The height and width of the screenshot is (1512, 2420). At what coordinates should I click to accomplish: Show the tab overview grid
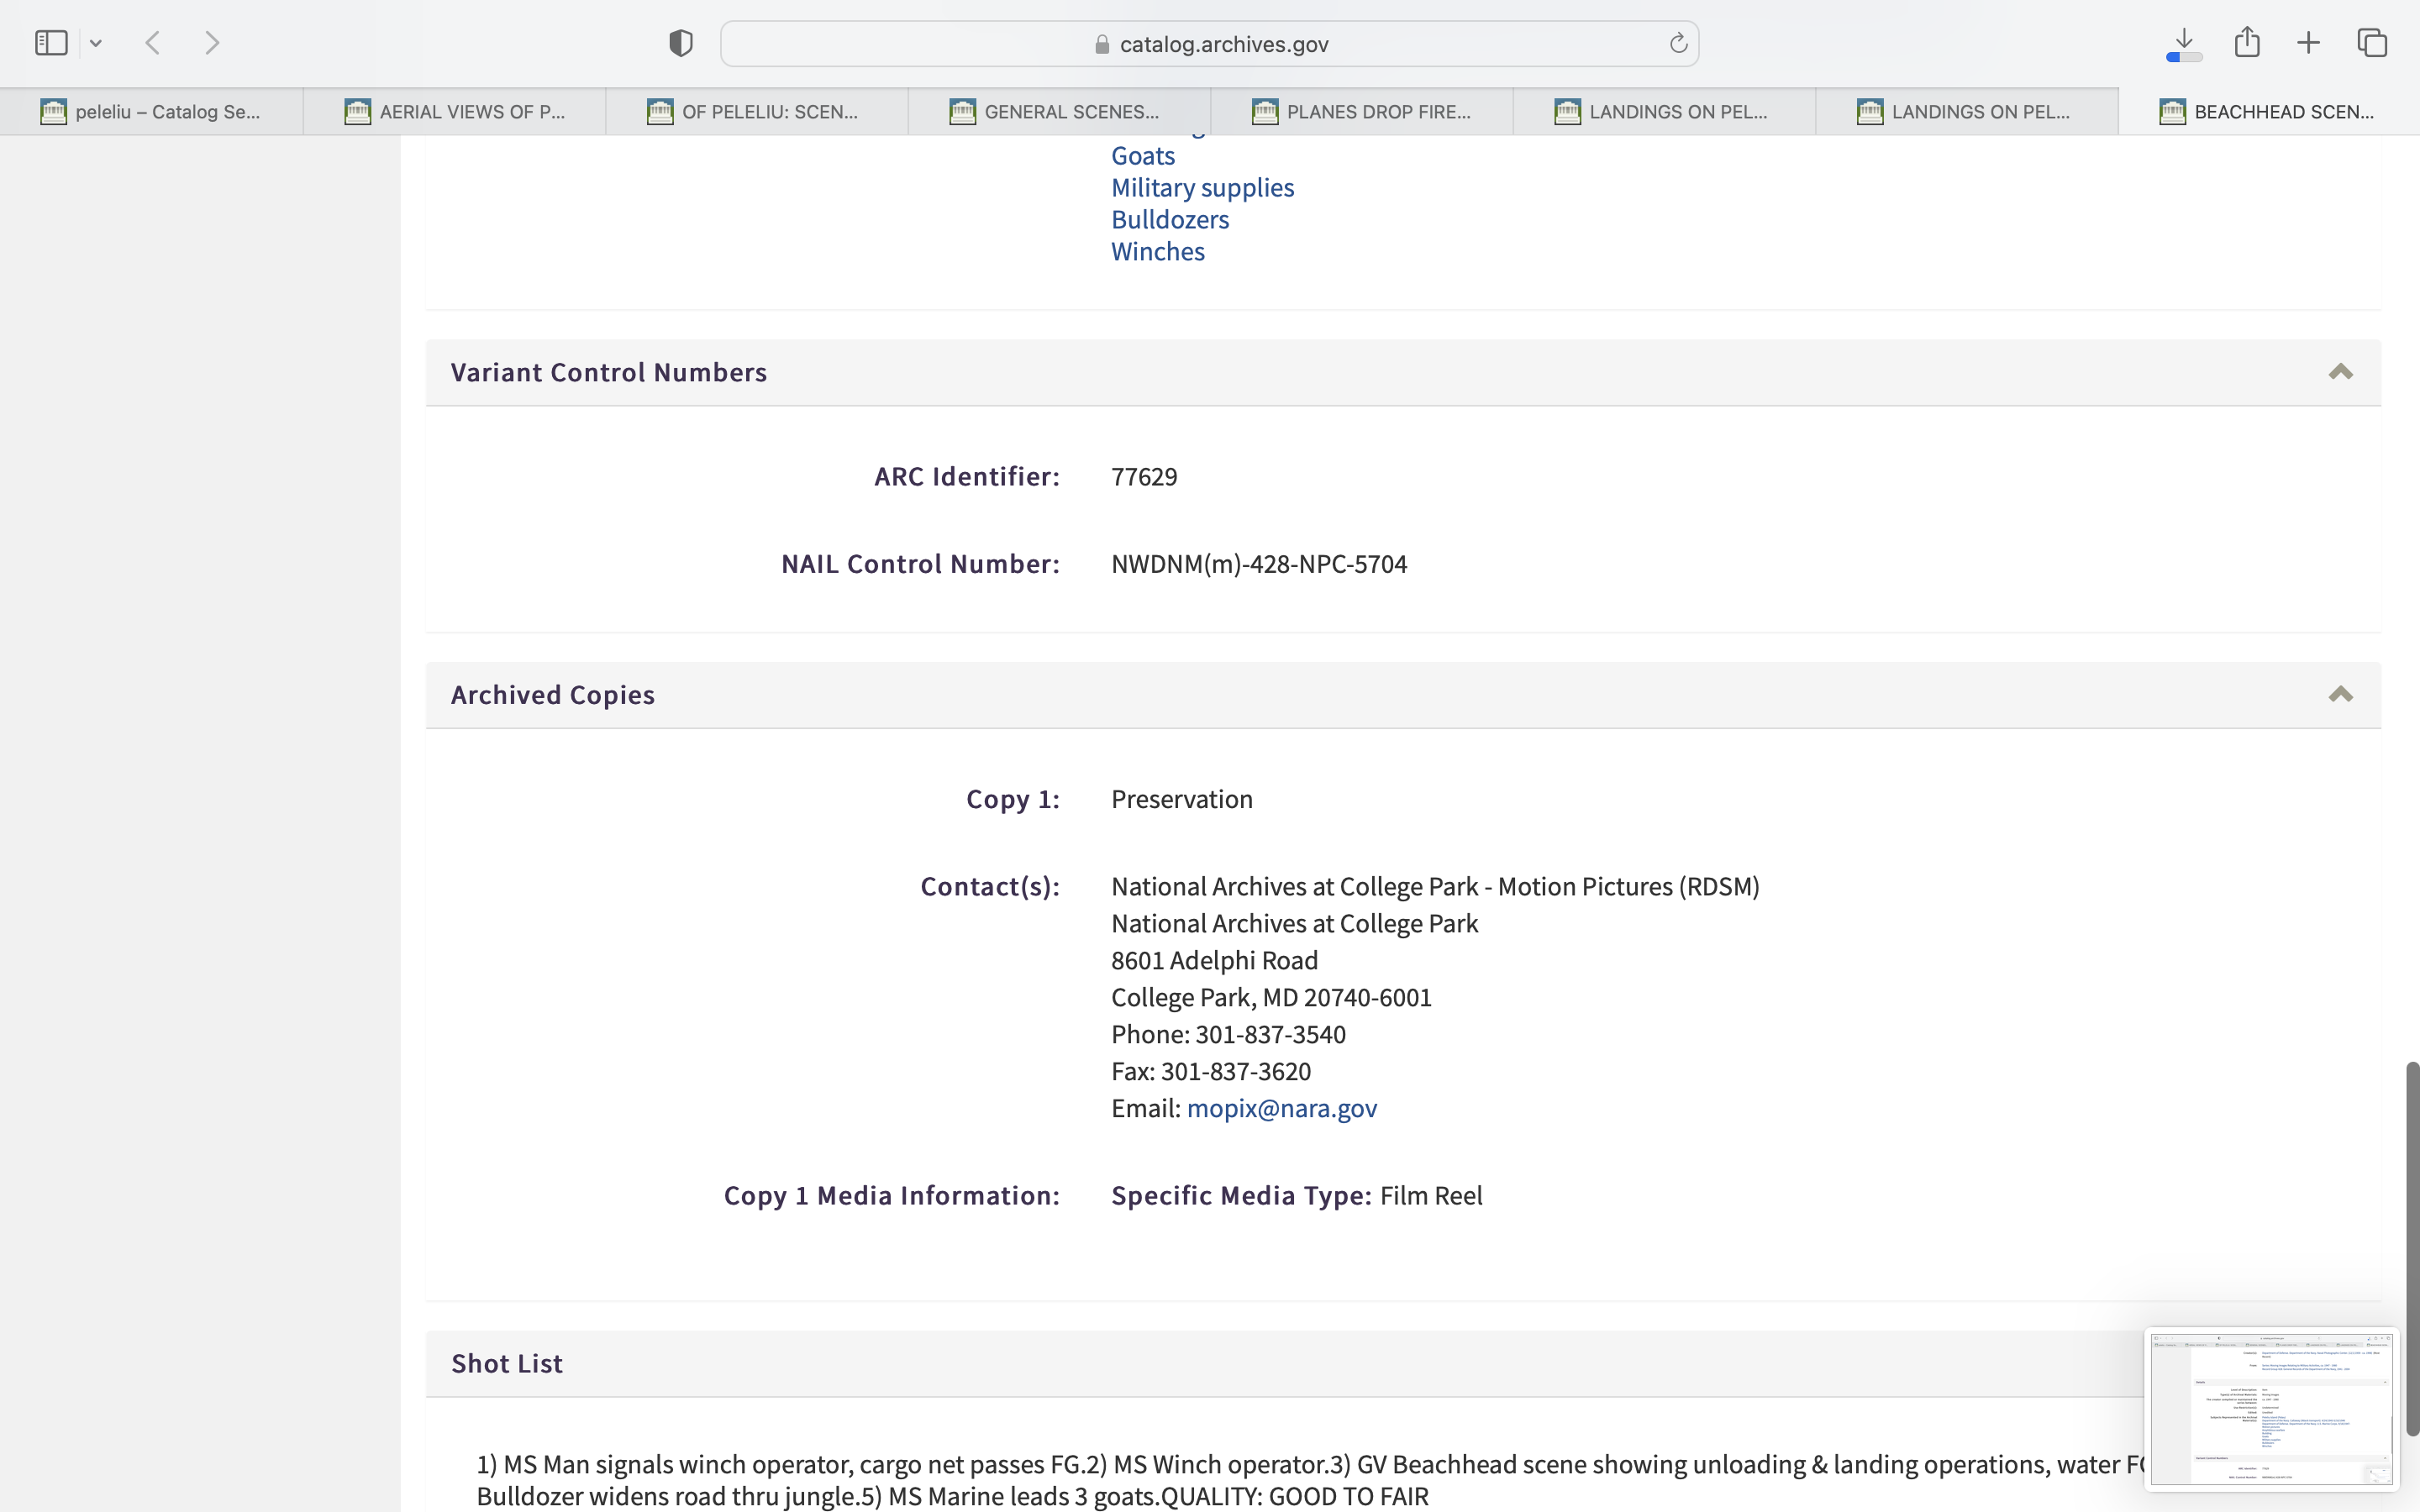(x=2372, y=43)
